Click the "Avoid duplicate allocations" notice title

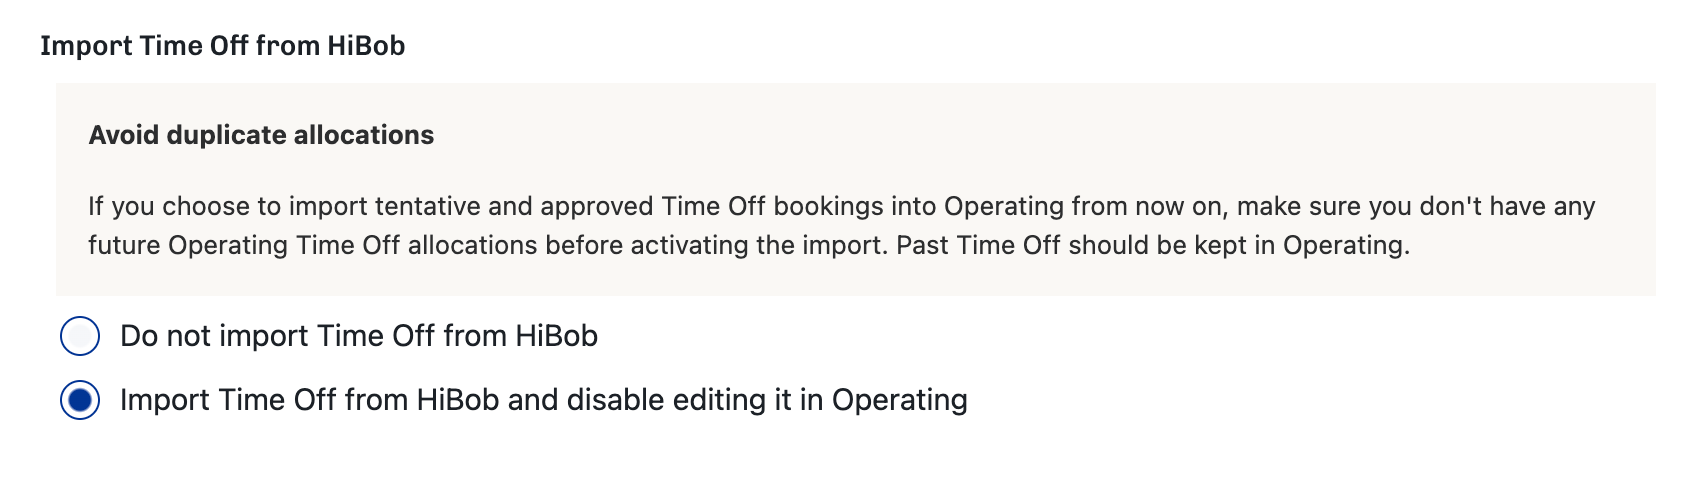(261, 135)
